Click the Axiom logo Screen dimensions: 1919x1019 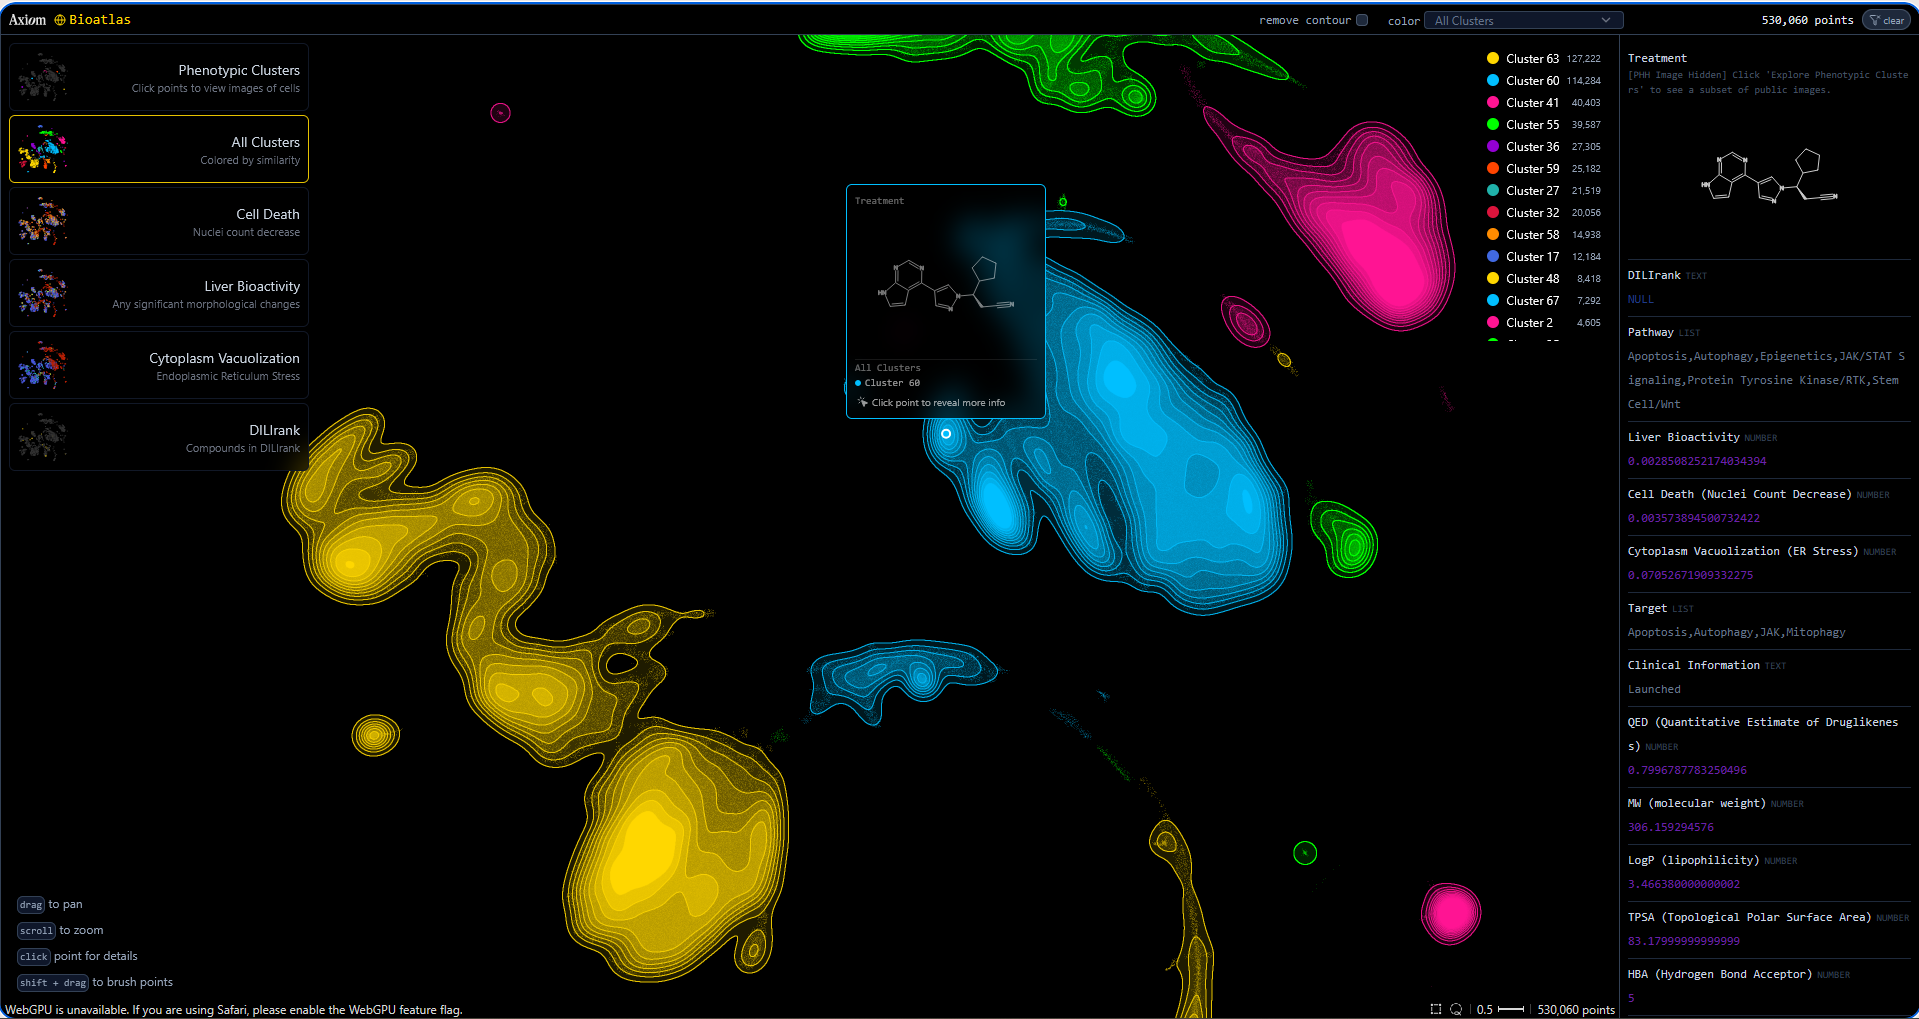pyautogui.click(x=28, y=20)
